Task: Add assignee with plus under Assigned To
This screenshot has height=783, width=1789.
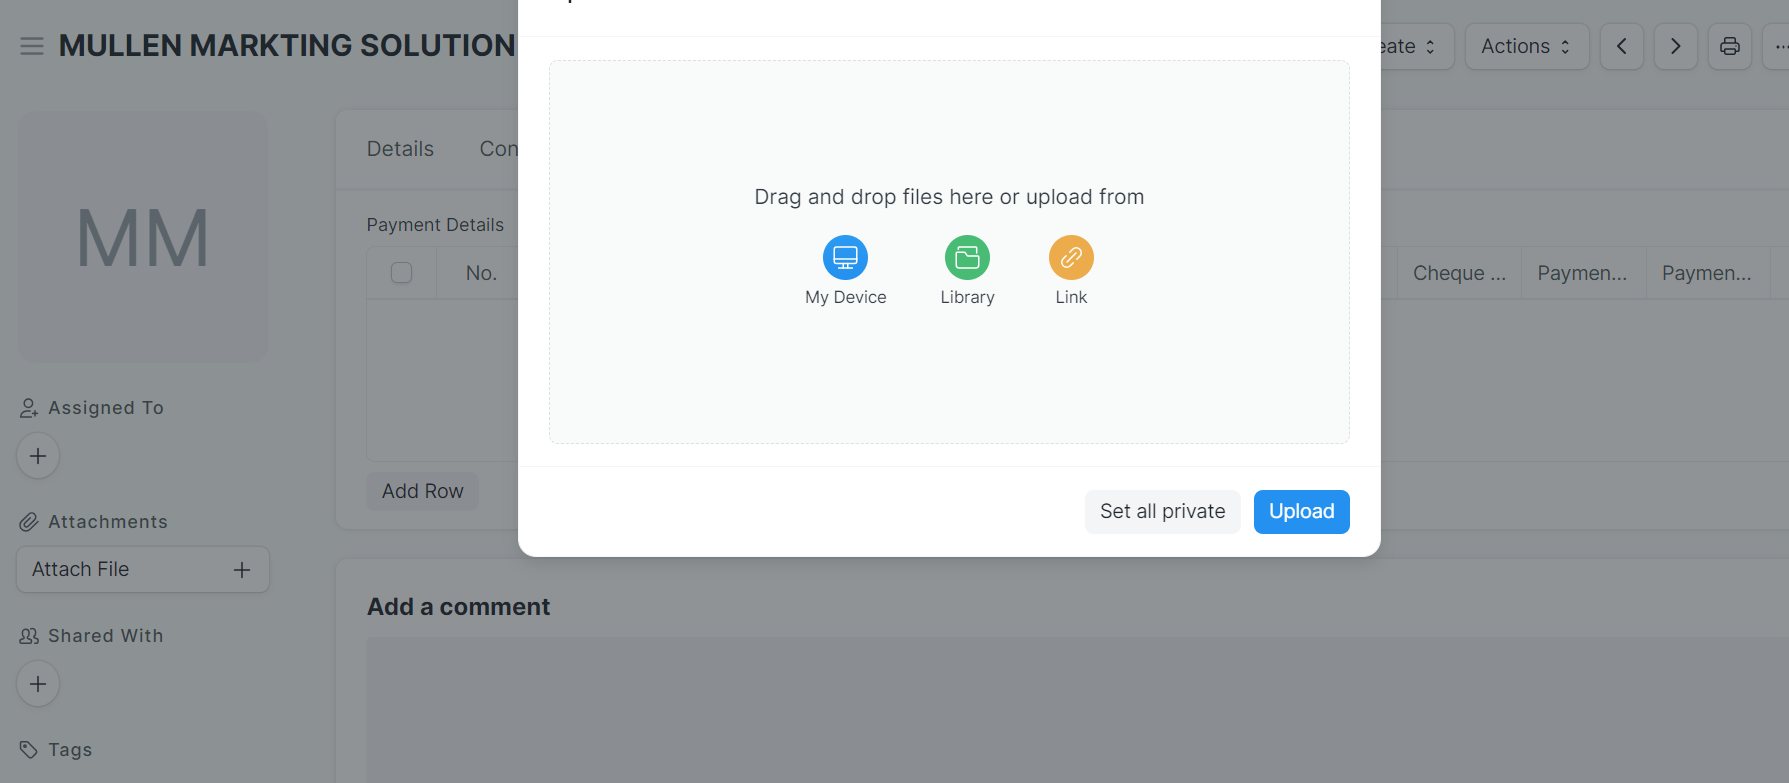Action: click(38, 456)
